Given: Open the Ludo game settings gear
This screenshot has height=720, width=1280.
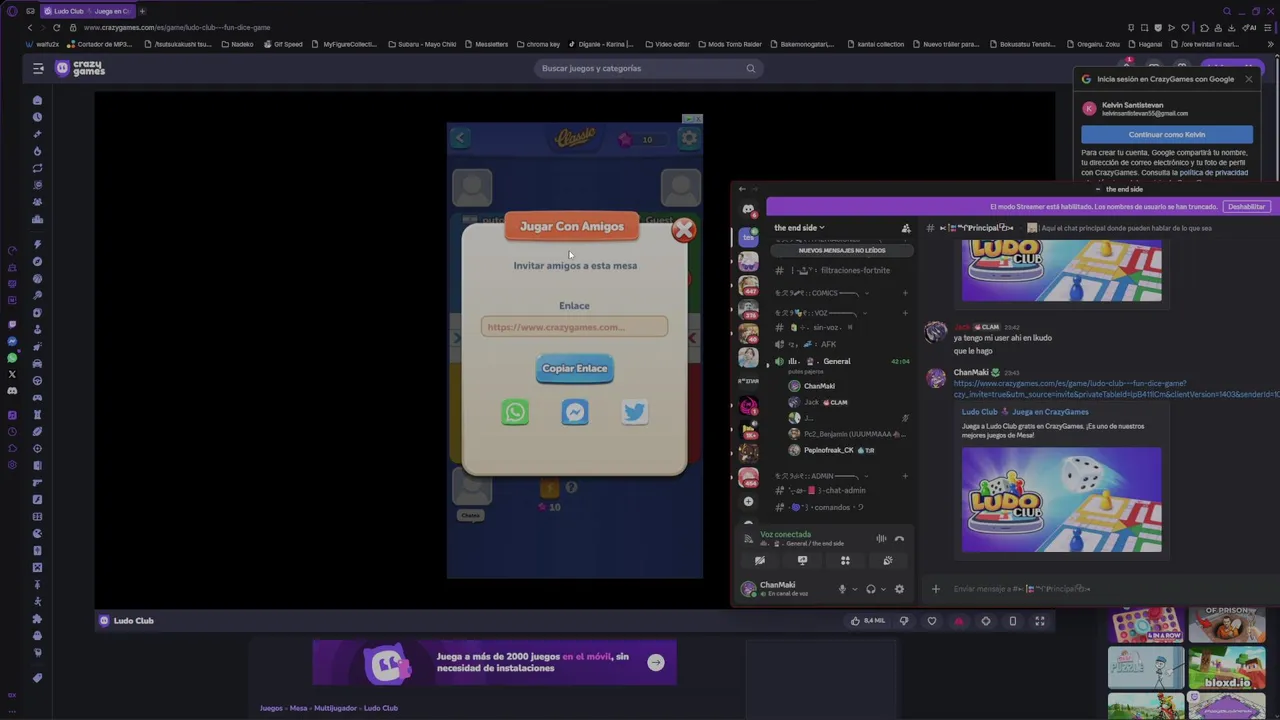Looking at the screenshot, I should (689, 139).
